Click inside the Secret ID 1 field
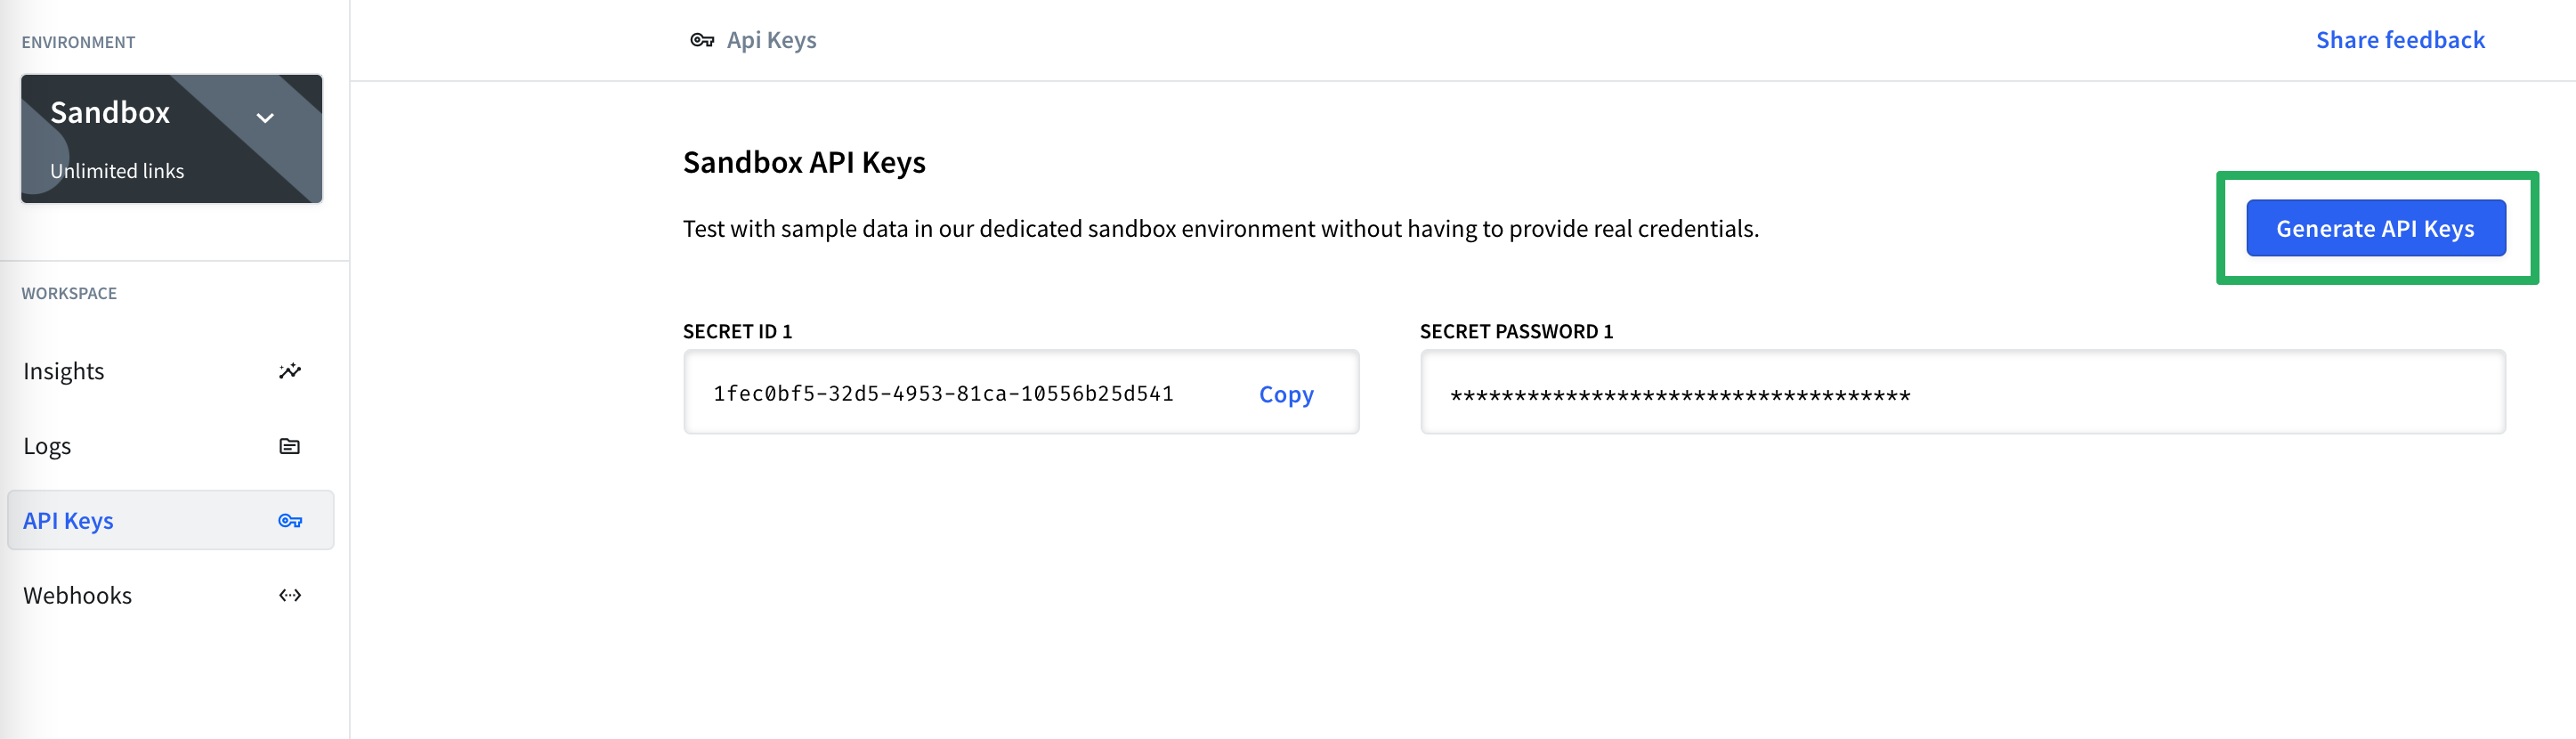 coord(1021,392)
